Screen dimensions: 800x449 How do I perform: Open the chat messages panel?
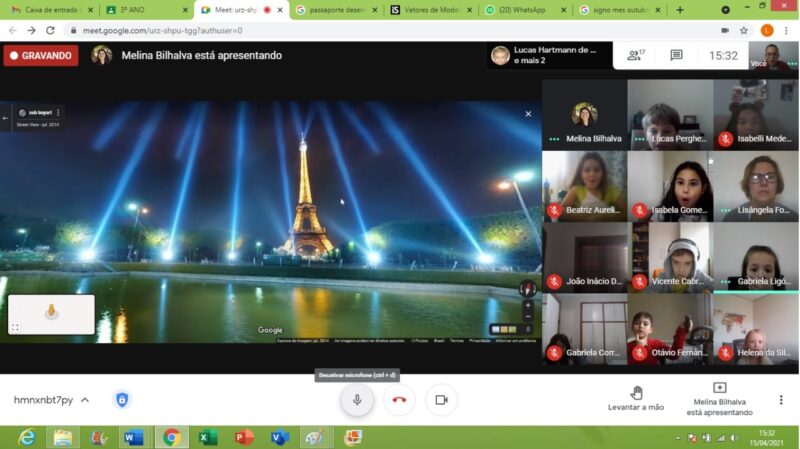pos(676,56)
